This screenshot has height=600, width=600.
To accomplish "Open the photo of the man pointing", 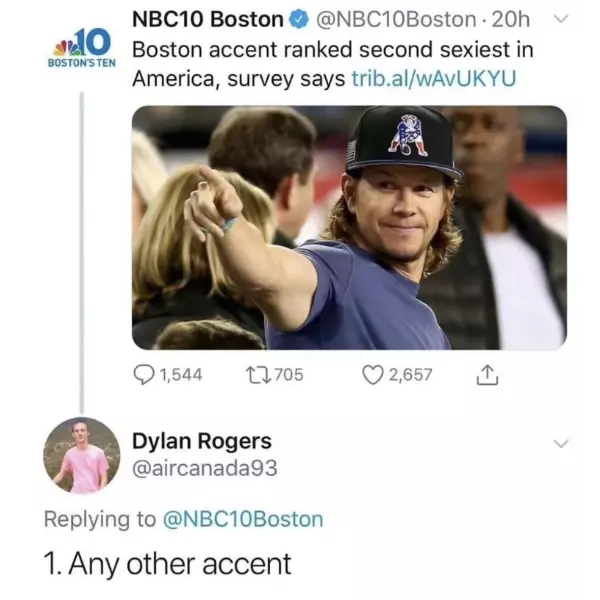I will point(349,227).
